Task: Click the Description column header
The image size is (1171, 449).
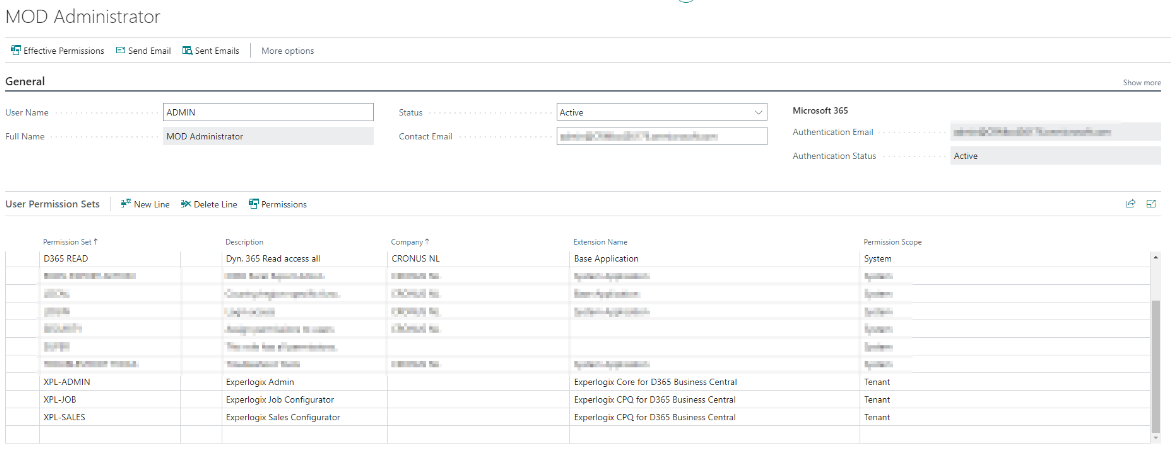Action: pos(244,242)
